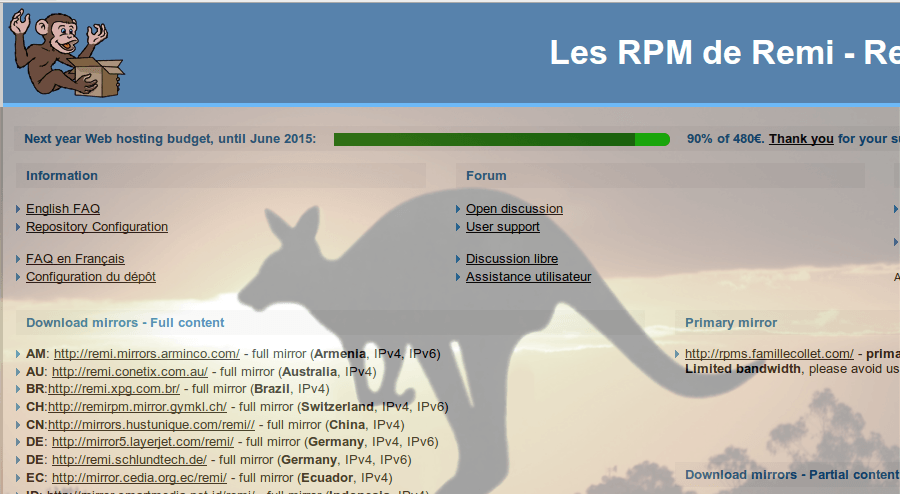Image resolution: width=900 pixels, height=494 pixels.
Task: Click the Limited bandwidth warning text
Action: [x=743, y=369]
